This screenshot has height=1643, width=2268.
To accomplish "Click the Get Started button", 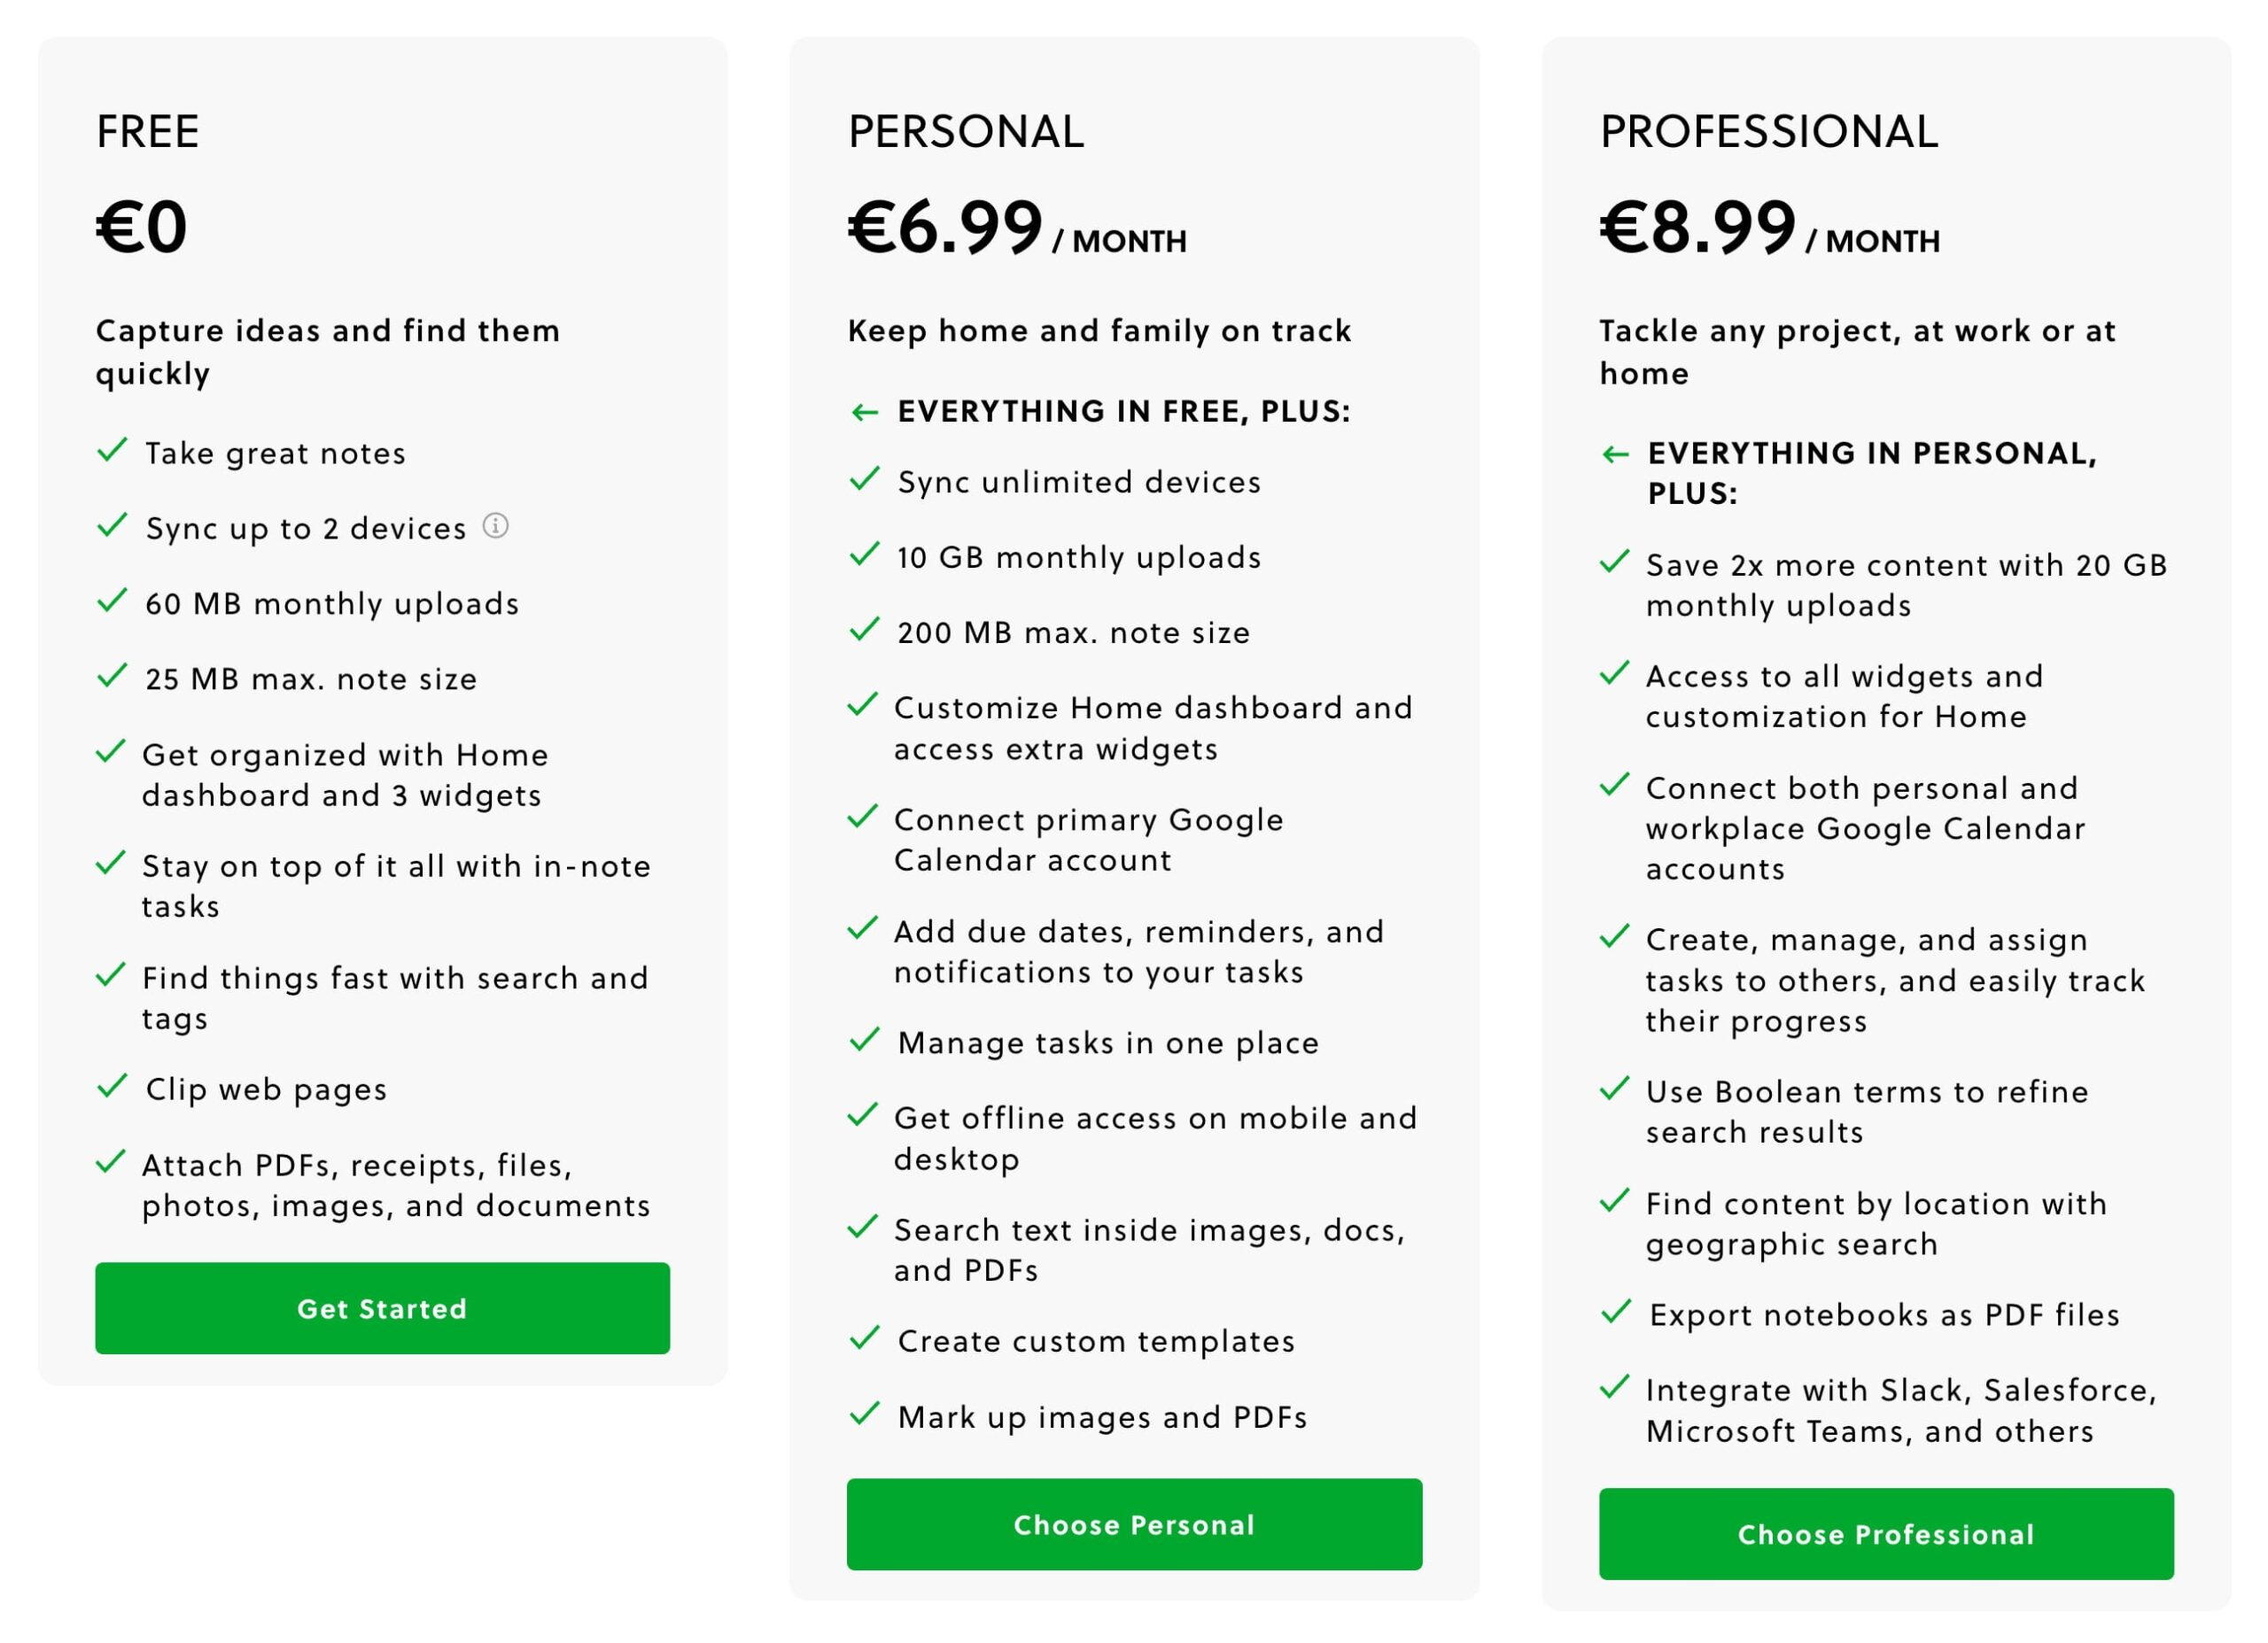I will [x=382, y=1308].
